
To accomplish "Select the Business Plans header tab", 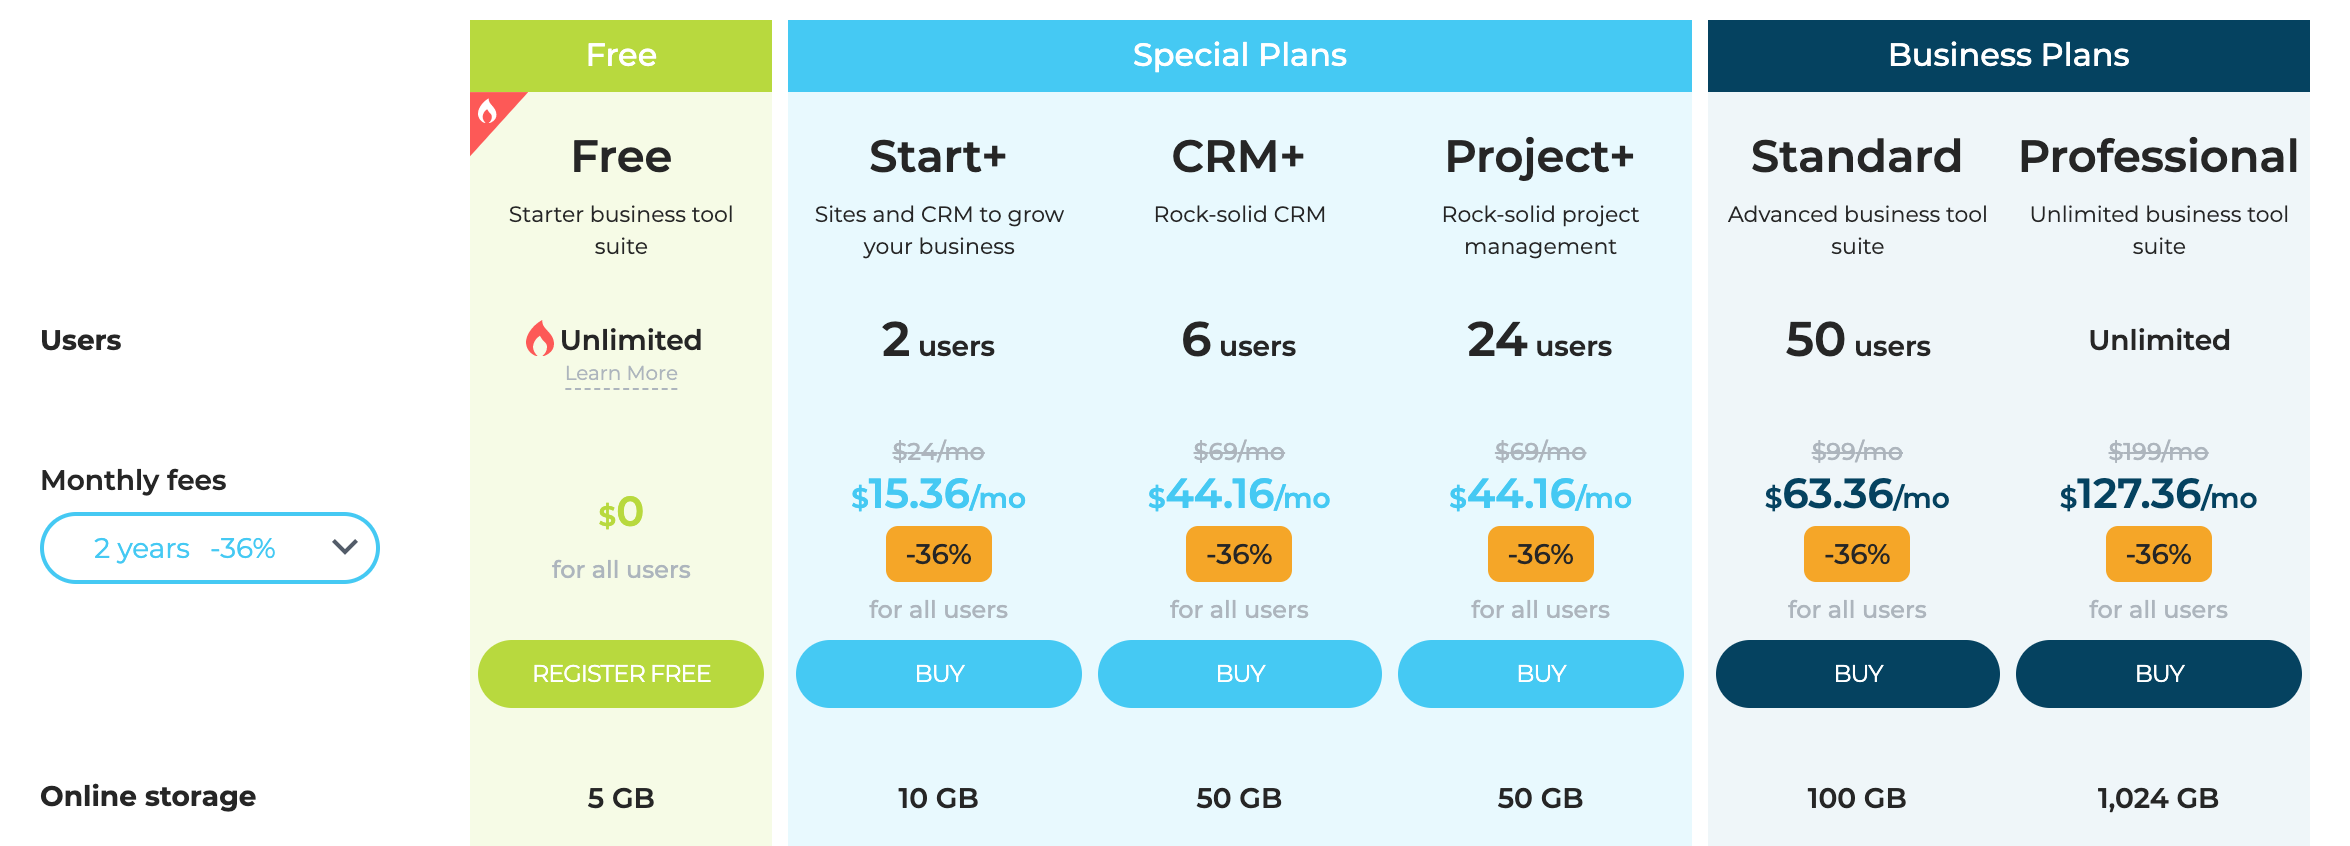I will (2009, 56).
